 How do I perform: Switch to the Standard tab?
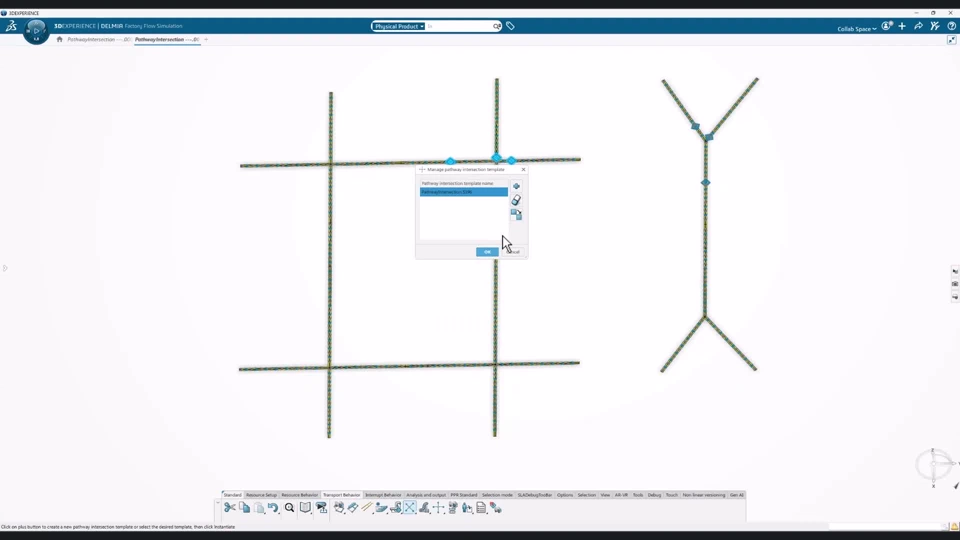(x=233, y=495)
